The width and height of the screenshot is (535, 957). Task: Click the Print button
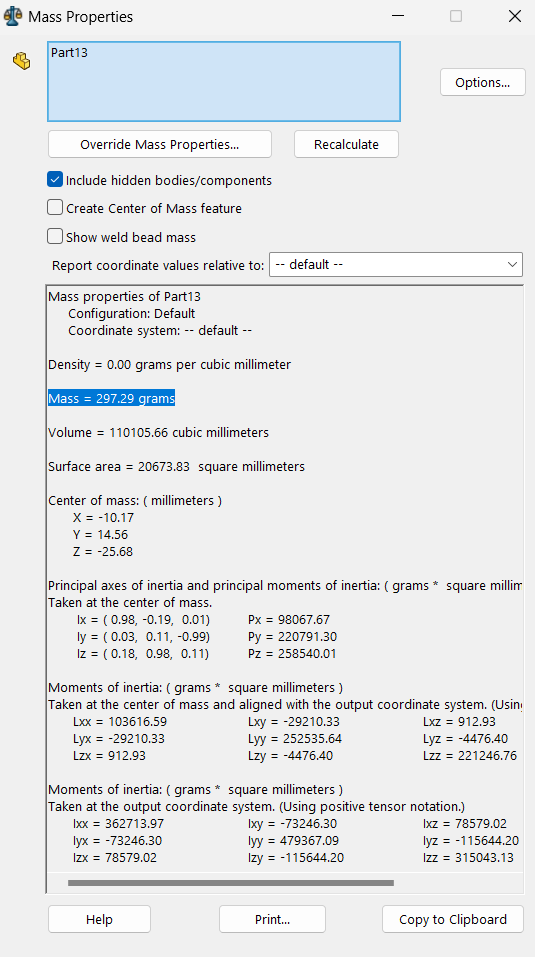click(272, 919)
